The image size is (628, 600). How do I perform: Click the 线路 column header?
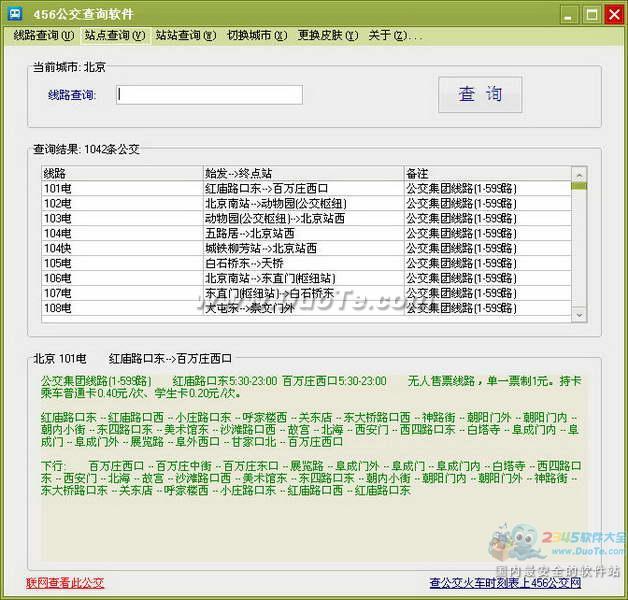(122, 173)
